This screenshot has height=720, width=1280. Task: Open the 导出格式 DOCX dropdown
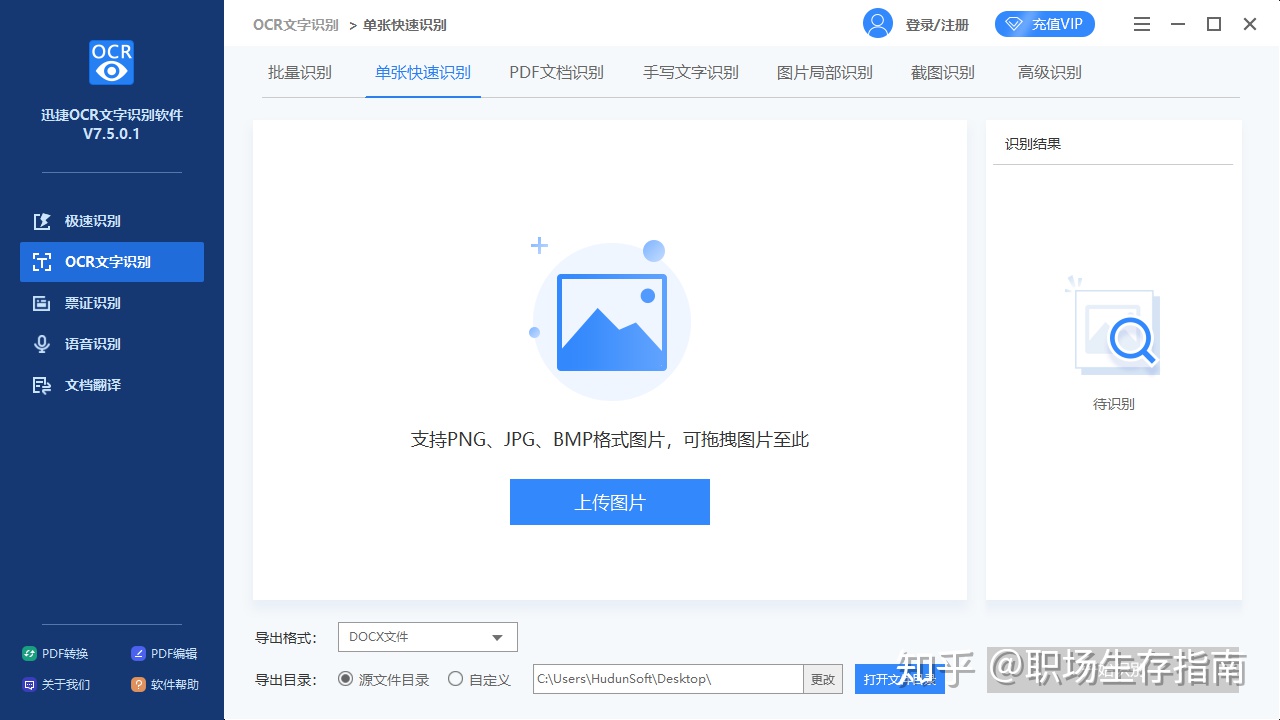click(427, 637)
